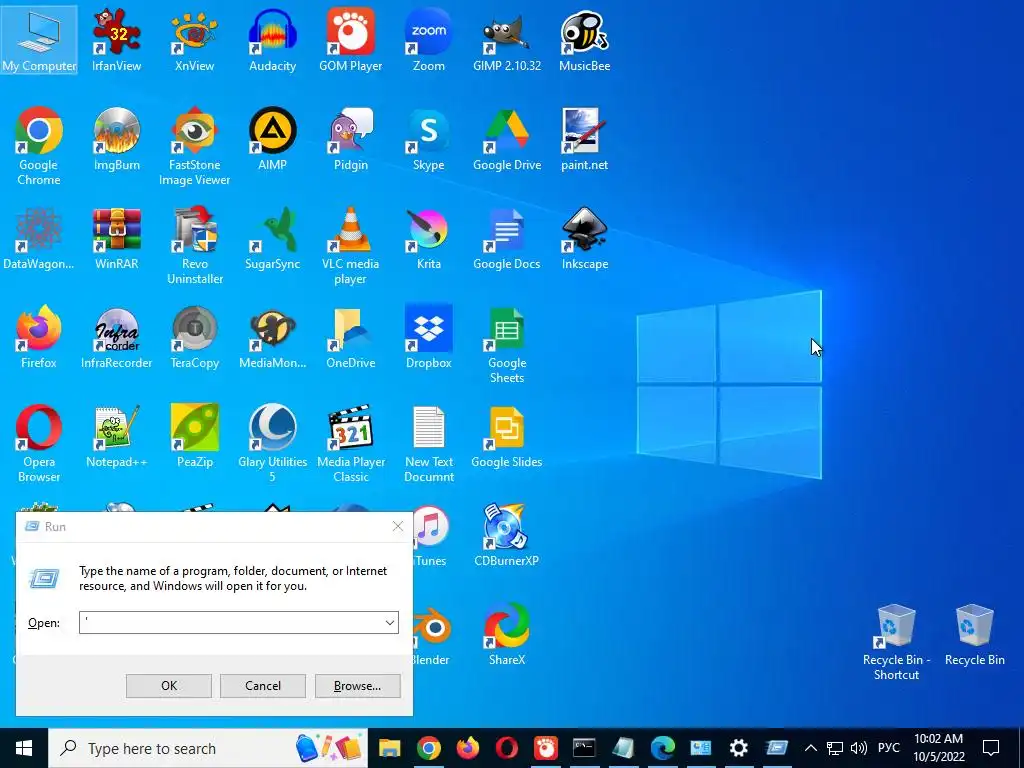1024x768 pixels.
Task: Select the MediaMonkey desktop icon
Action: [x=272, y=336]
